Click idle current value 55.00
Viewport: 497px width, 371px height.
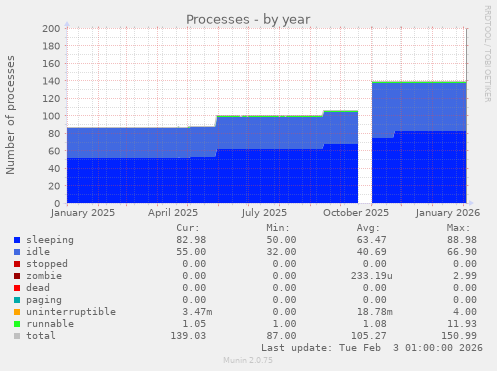(191, 252)
